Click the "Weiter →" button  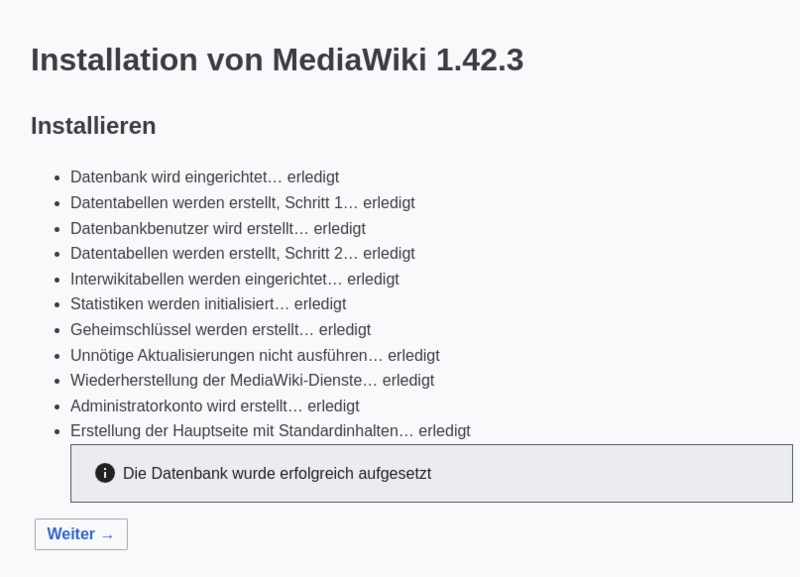(80, 534)
